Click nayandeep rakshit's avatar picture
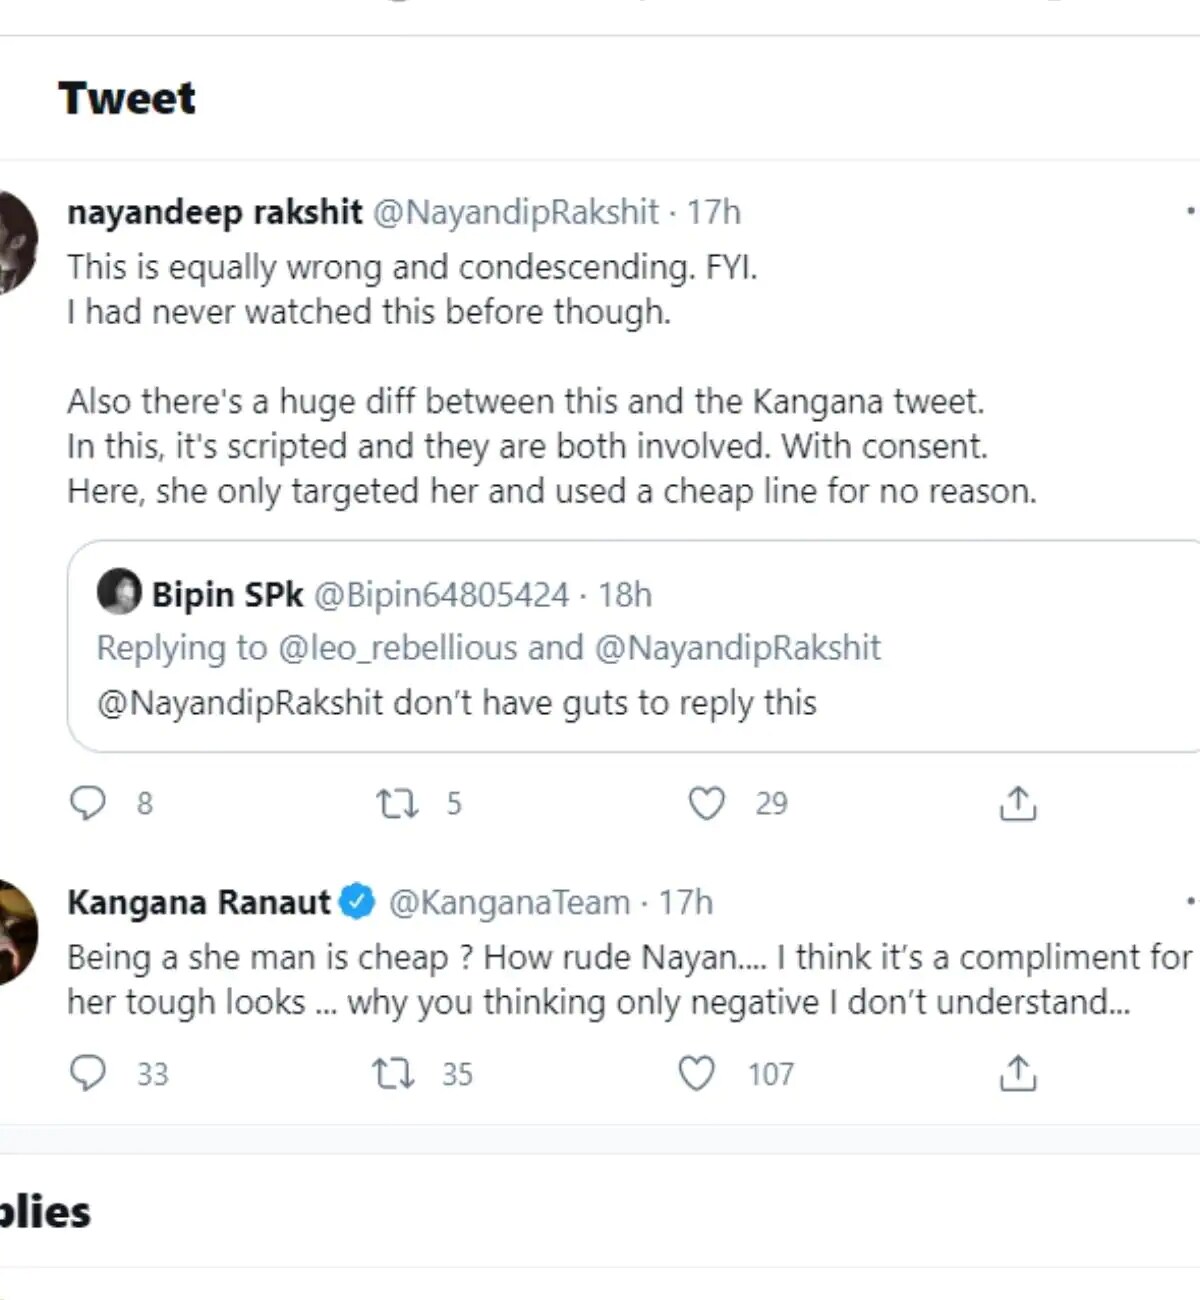The height and width of the screenshot is (1300, 1200). tap(14, 242)
